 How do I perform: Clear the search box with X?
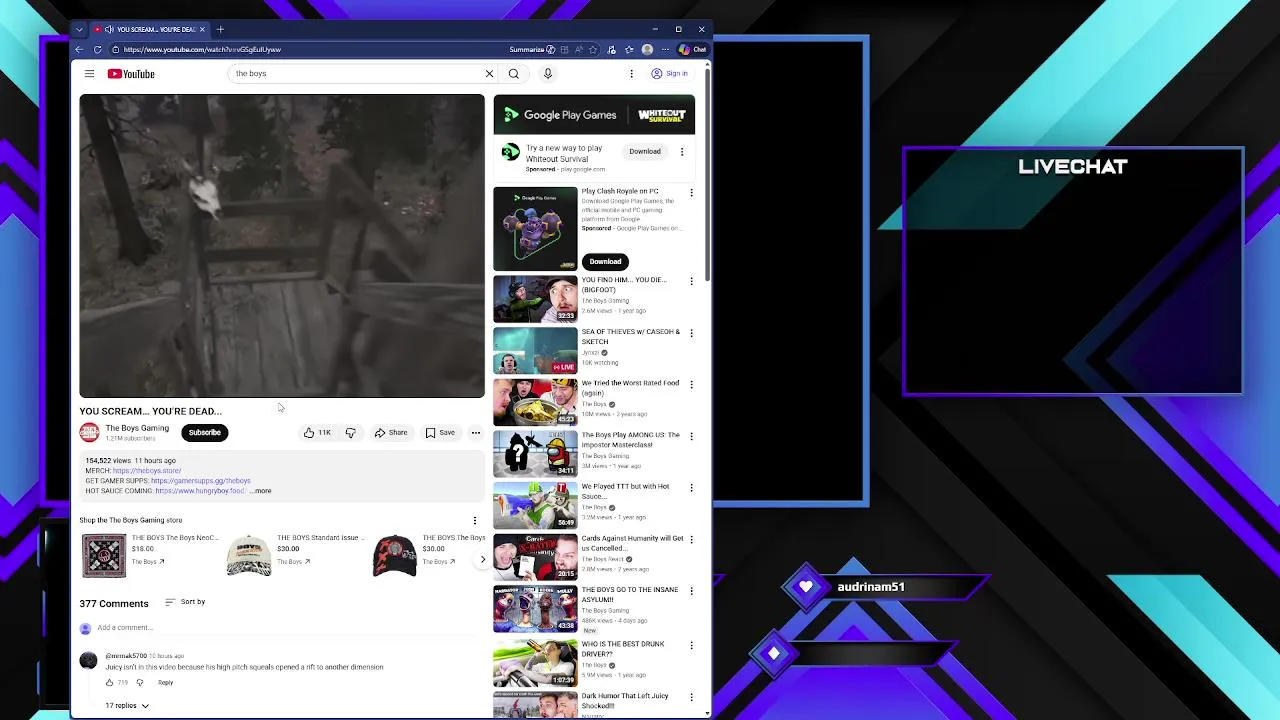pyautogui.click(x=489, y=74)
